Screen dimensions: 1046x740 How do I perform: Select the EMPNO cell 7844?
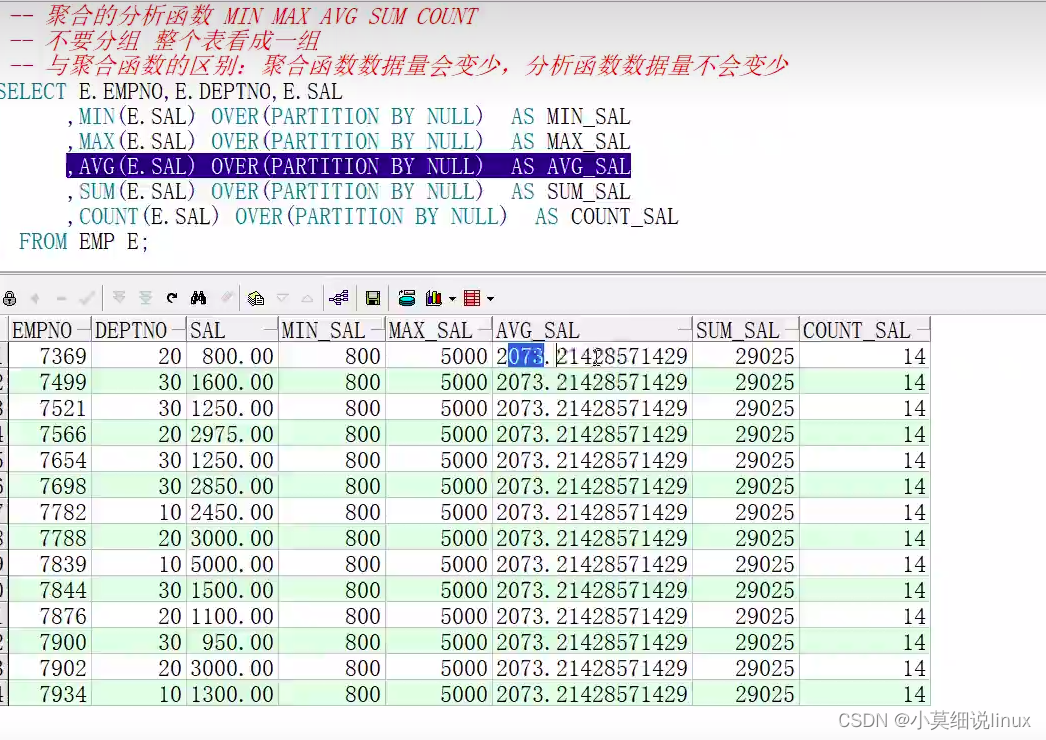point(50,591)
